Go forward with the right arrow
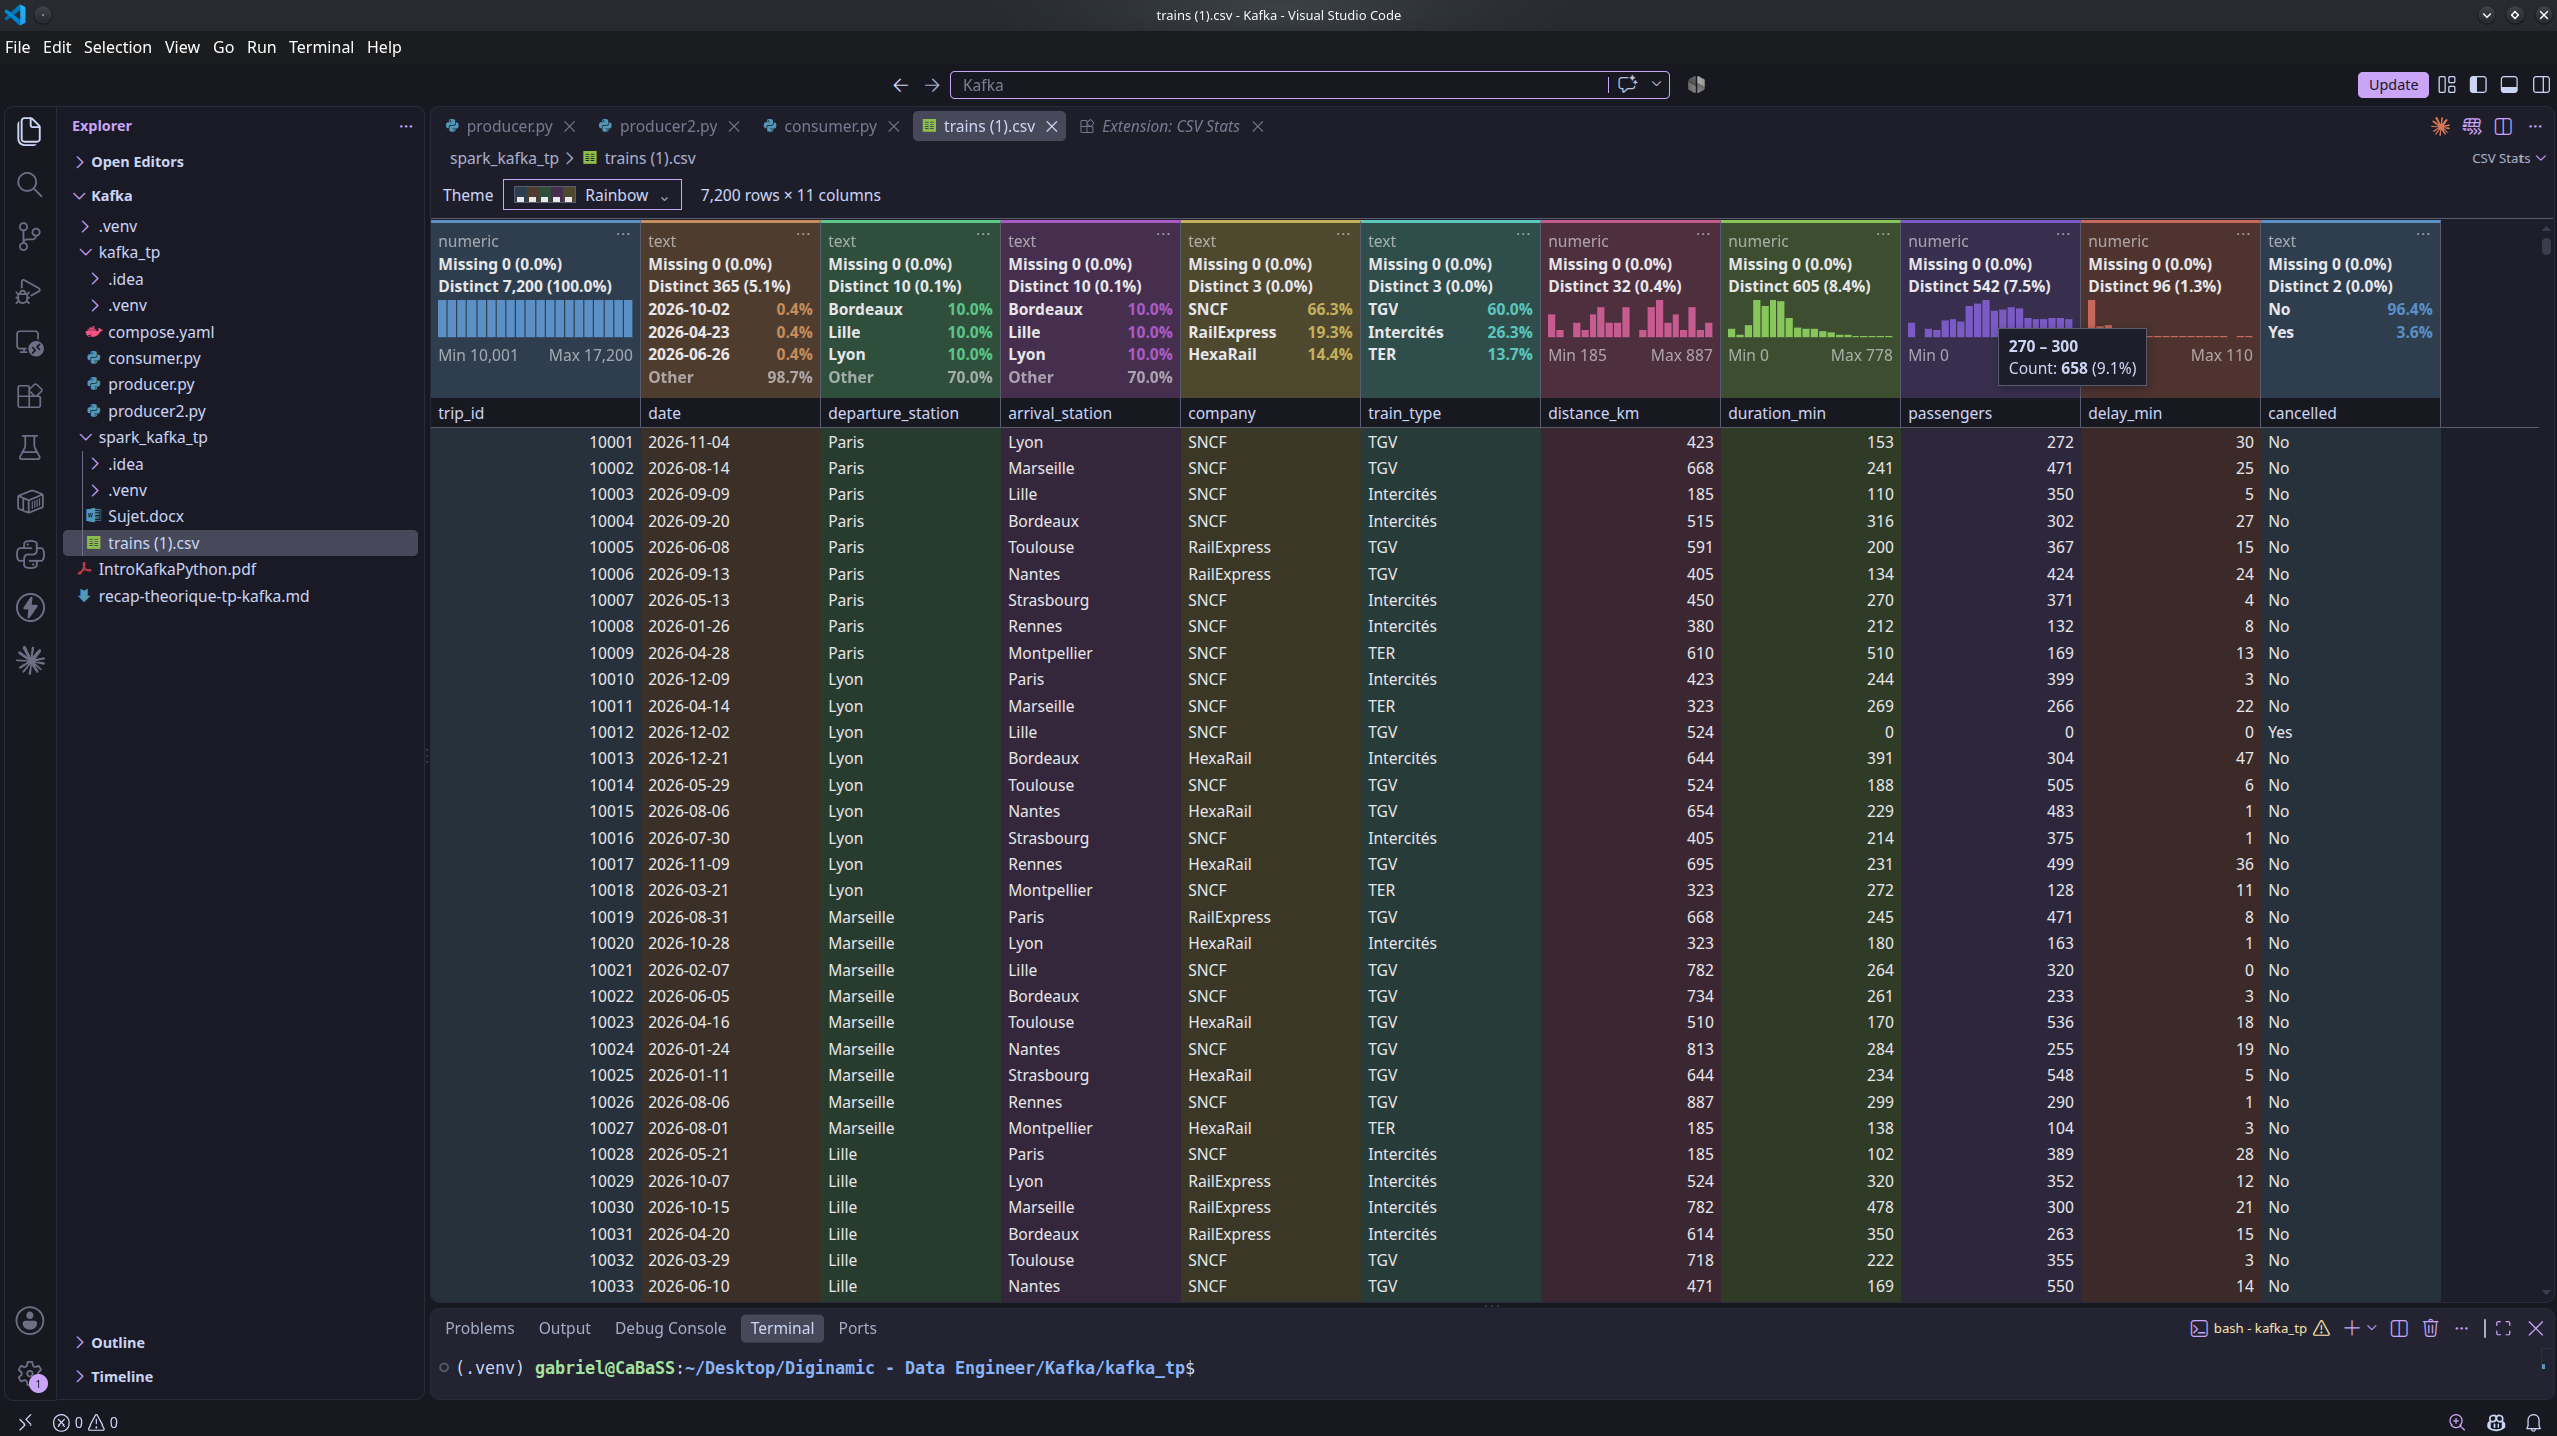Screen dimensions: 2557x1436 pyautogui.click(x=932, y=85)
